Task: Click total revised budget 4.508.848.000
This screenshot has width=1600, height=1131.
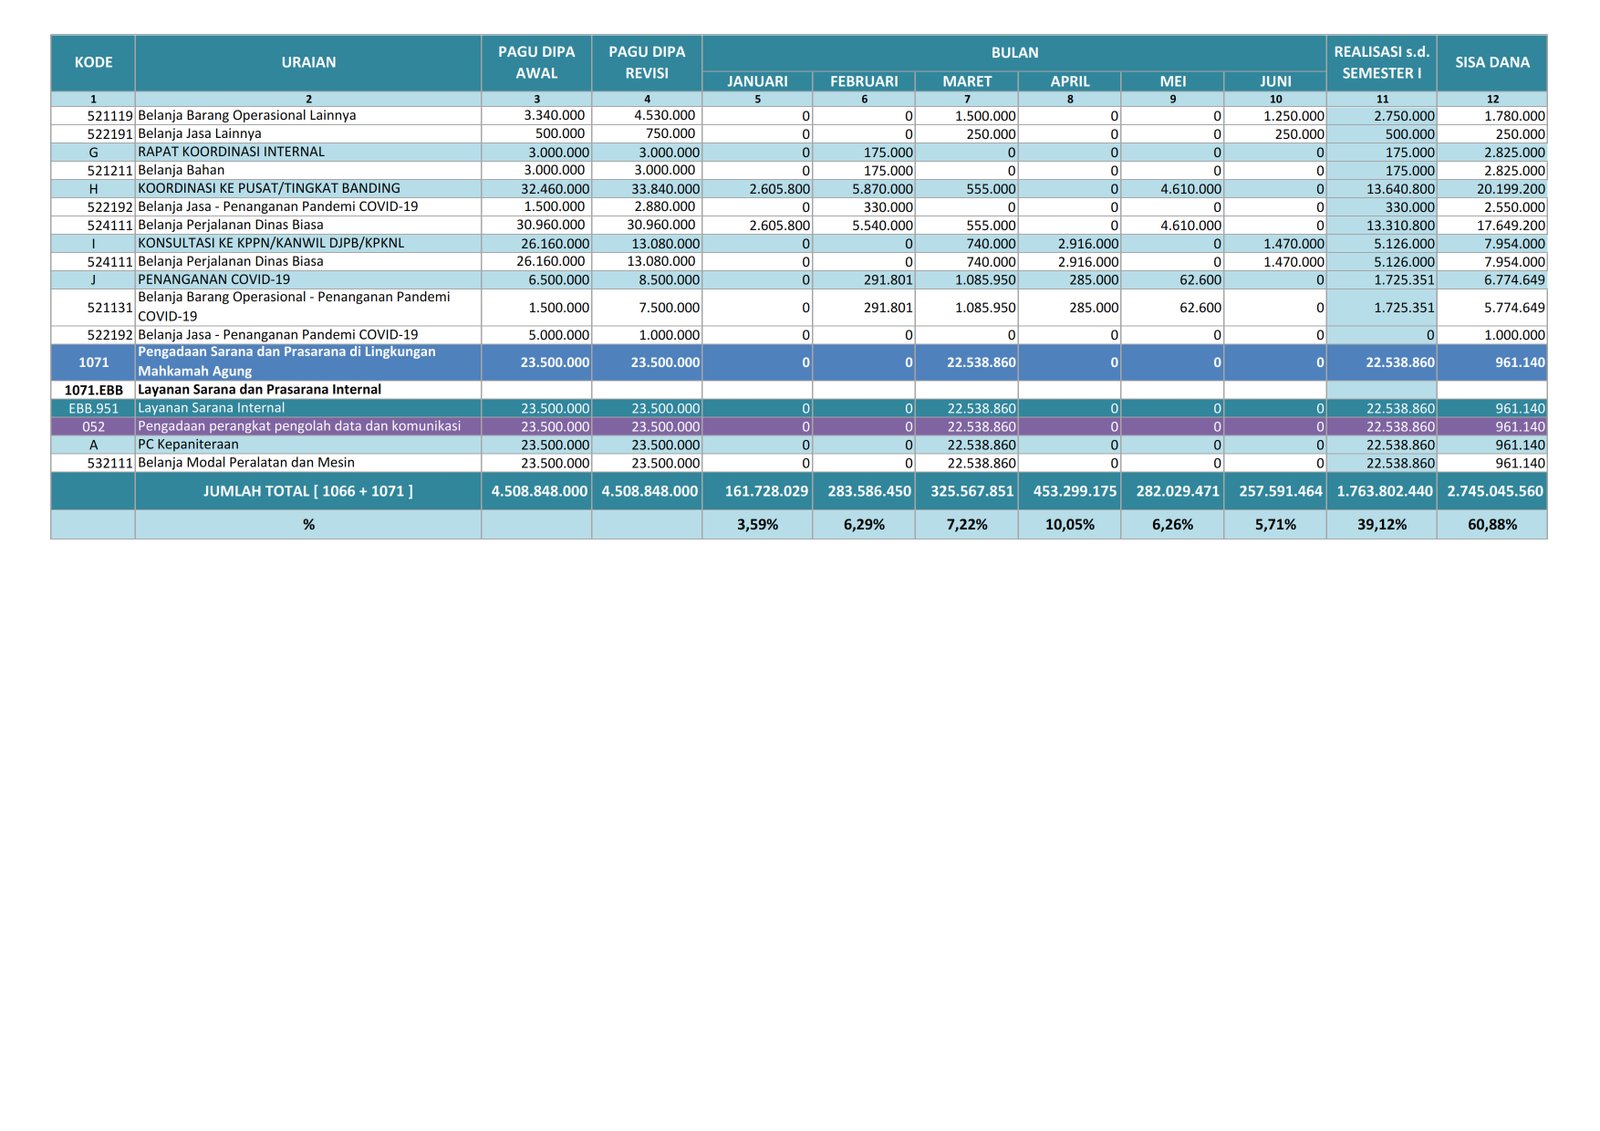Action: pyautogui.click(x=649, y=491)
